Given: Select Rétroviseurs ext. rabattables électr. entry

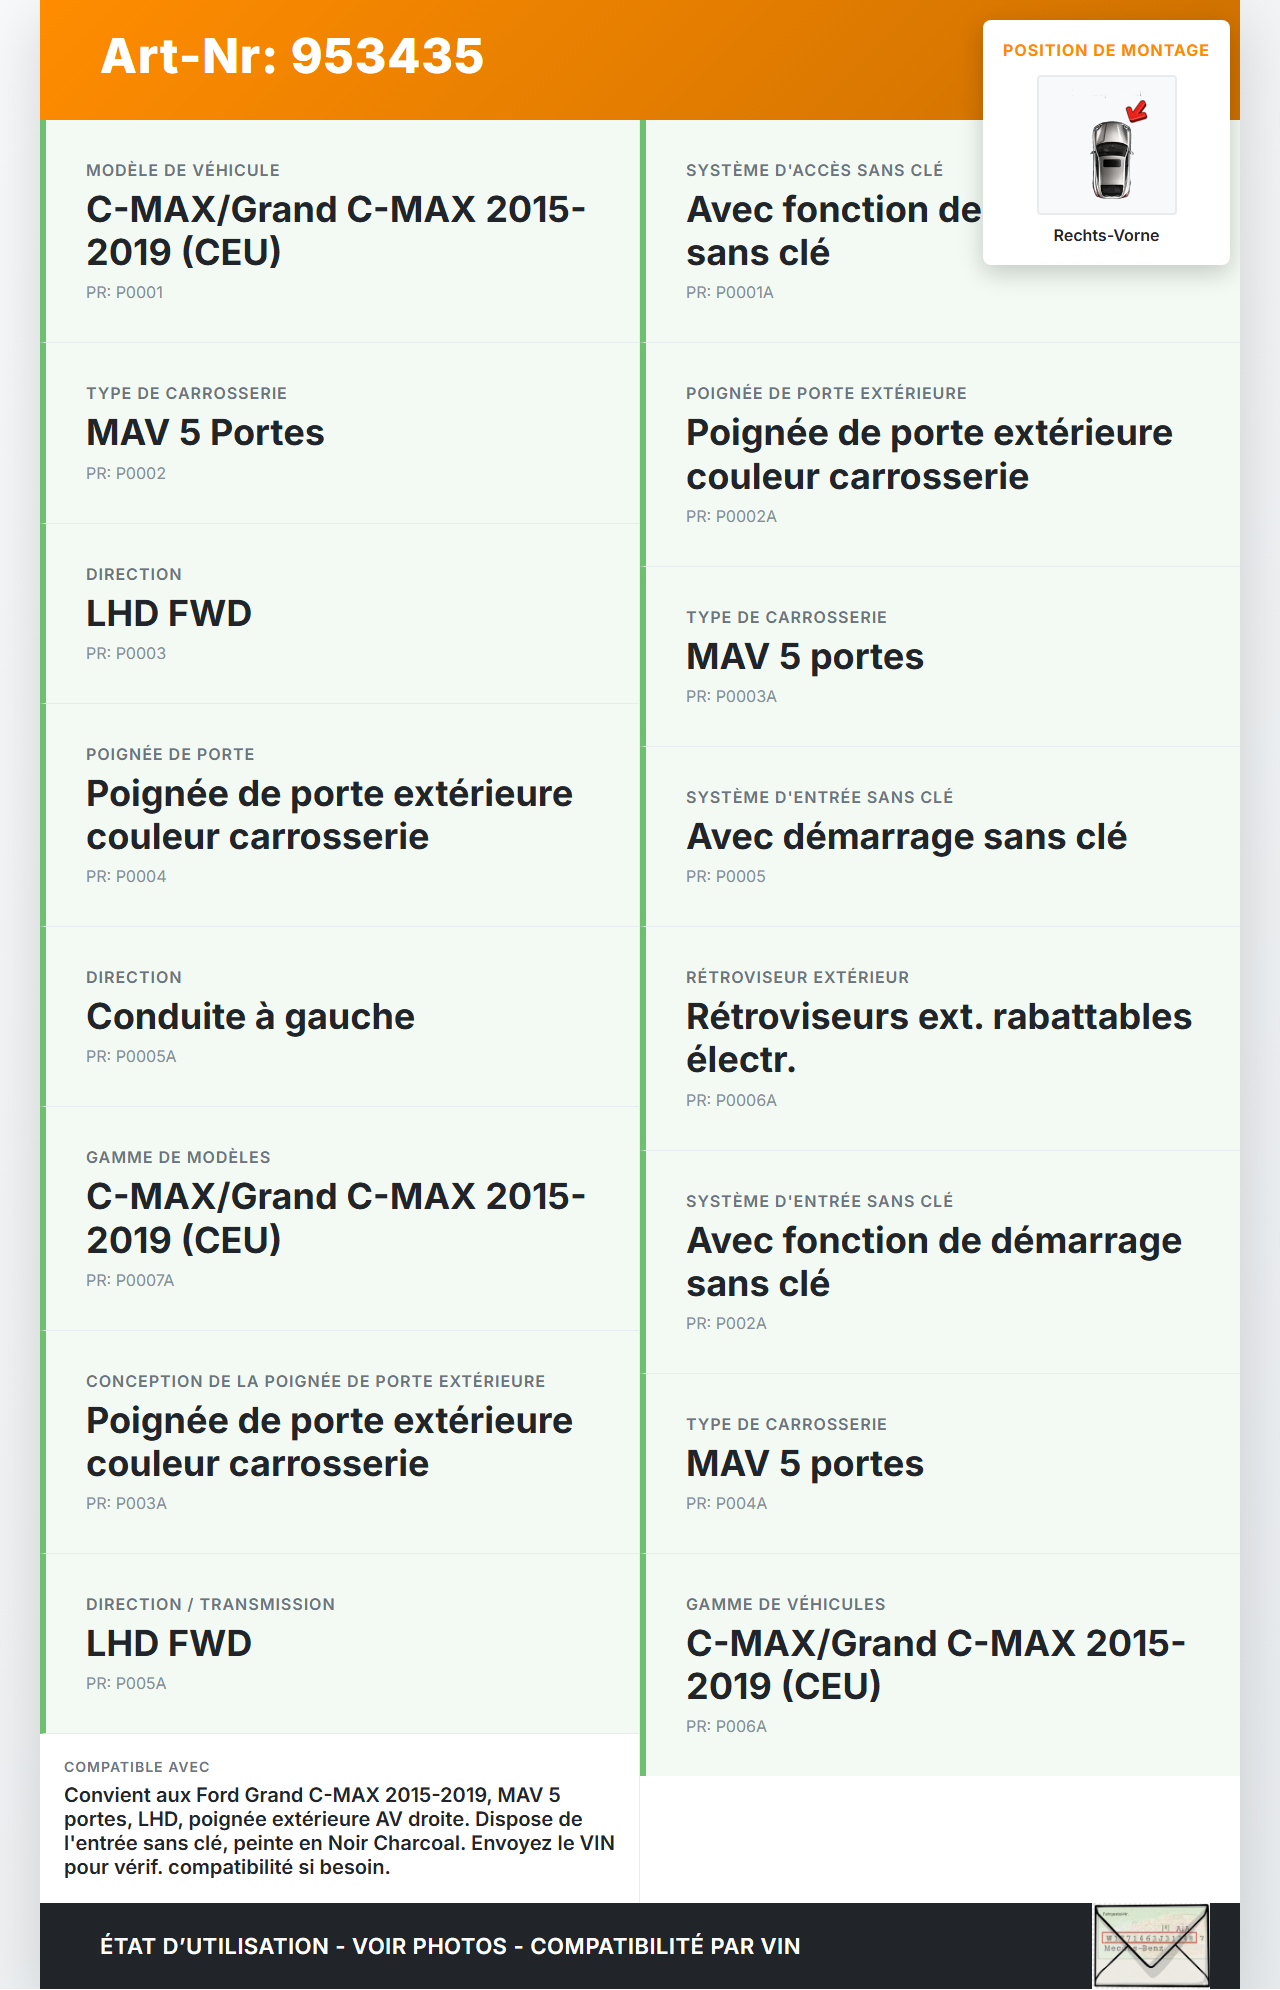Looking at the screenshot, I should point(938,1037).
